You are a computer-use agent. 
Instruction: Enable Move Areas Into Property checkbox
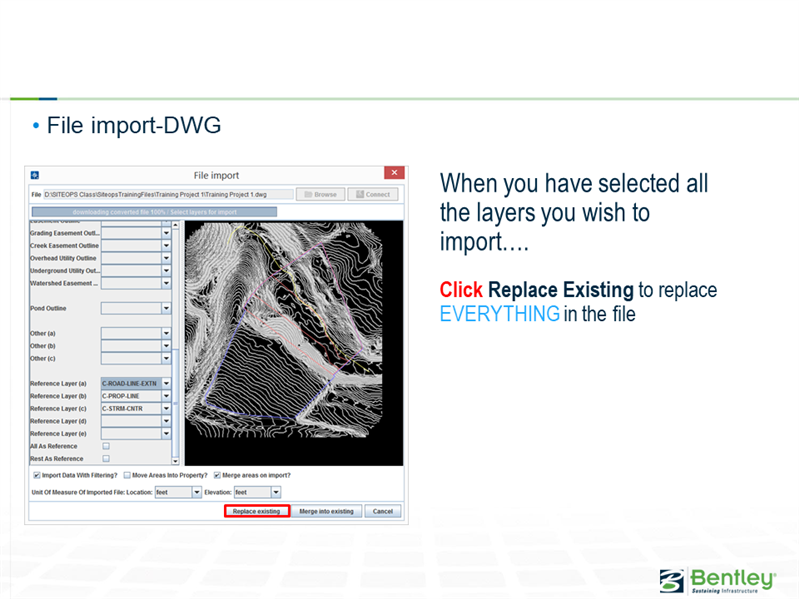127,475
